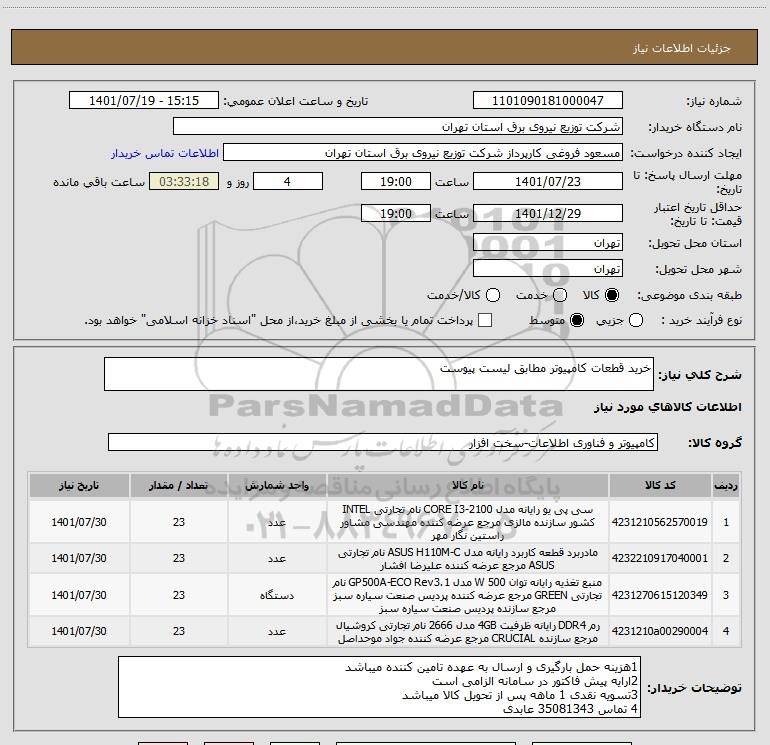This screenshot has height=745, width=770.
Task: Click the price validity date 1401/12/29
Action: [x=548, y=213]
